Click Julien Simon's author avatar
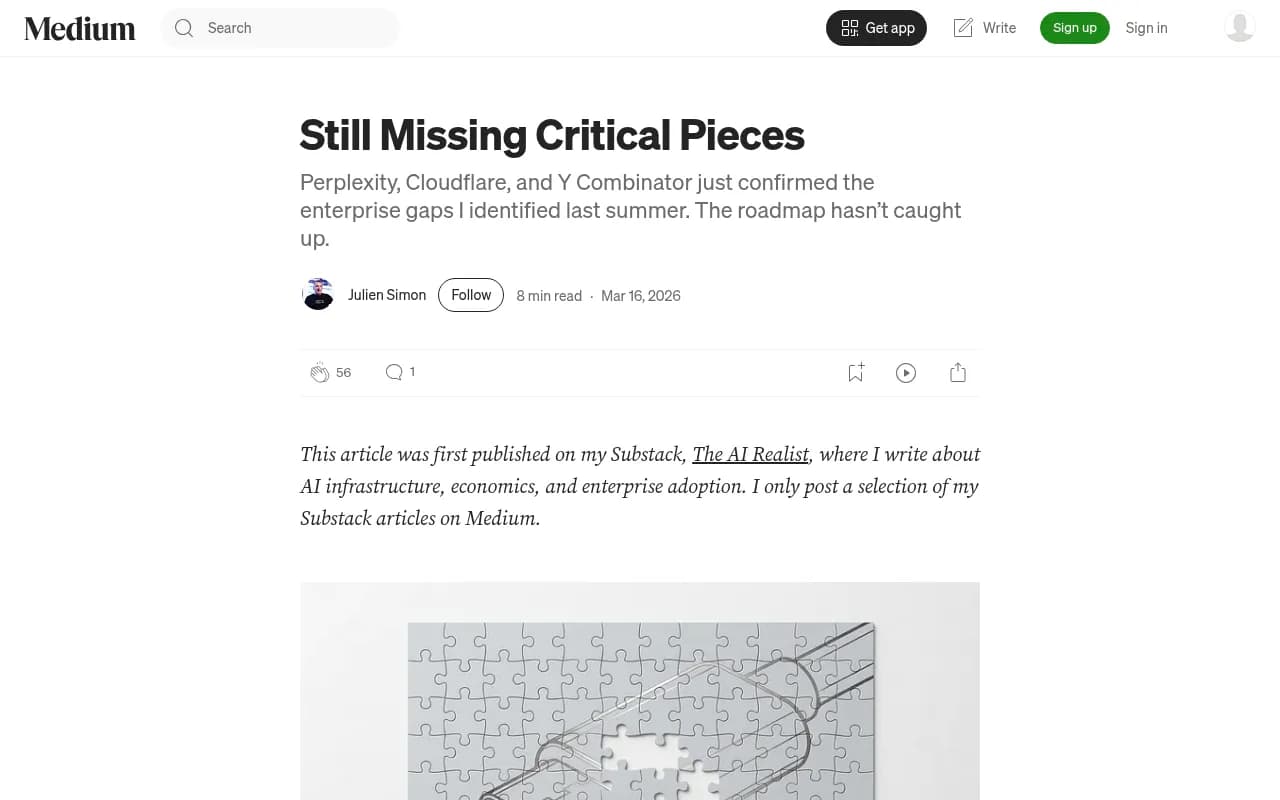Image resolution: width=1280 pixels, height=800 pixels. pos(317,295)
